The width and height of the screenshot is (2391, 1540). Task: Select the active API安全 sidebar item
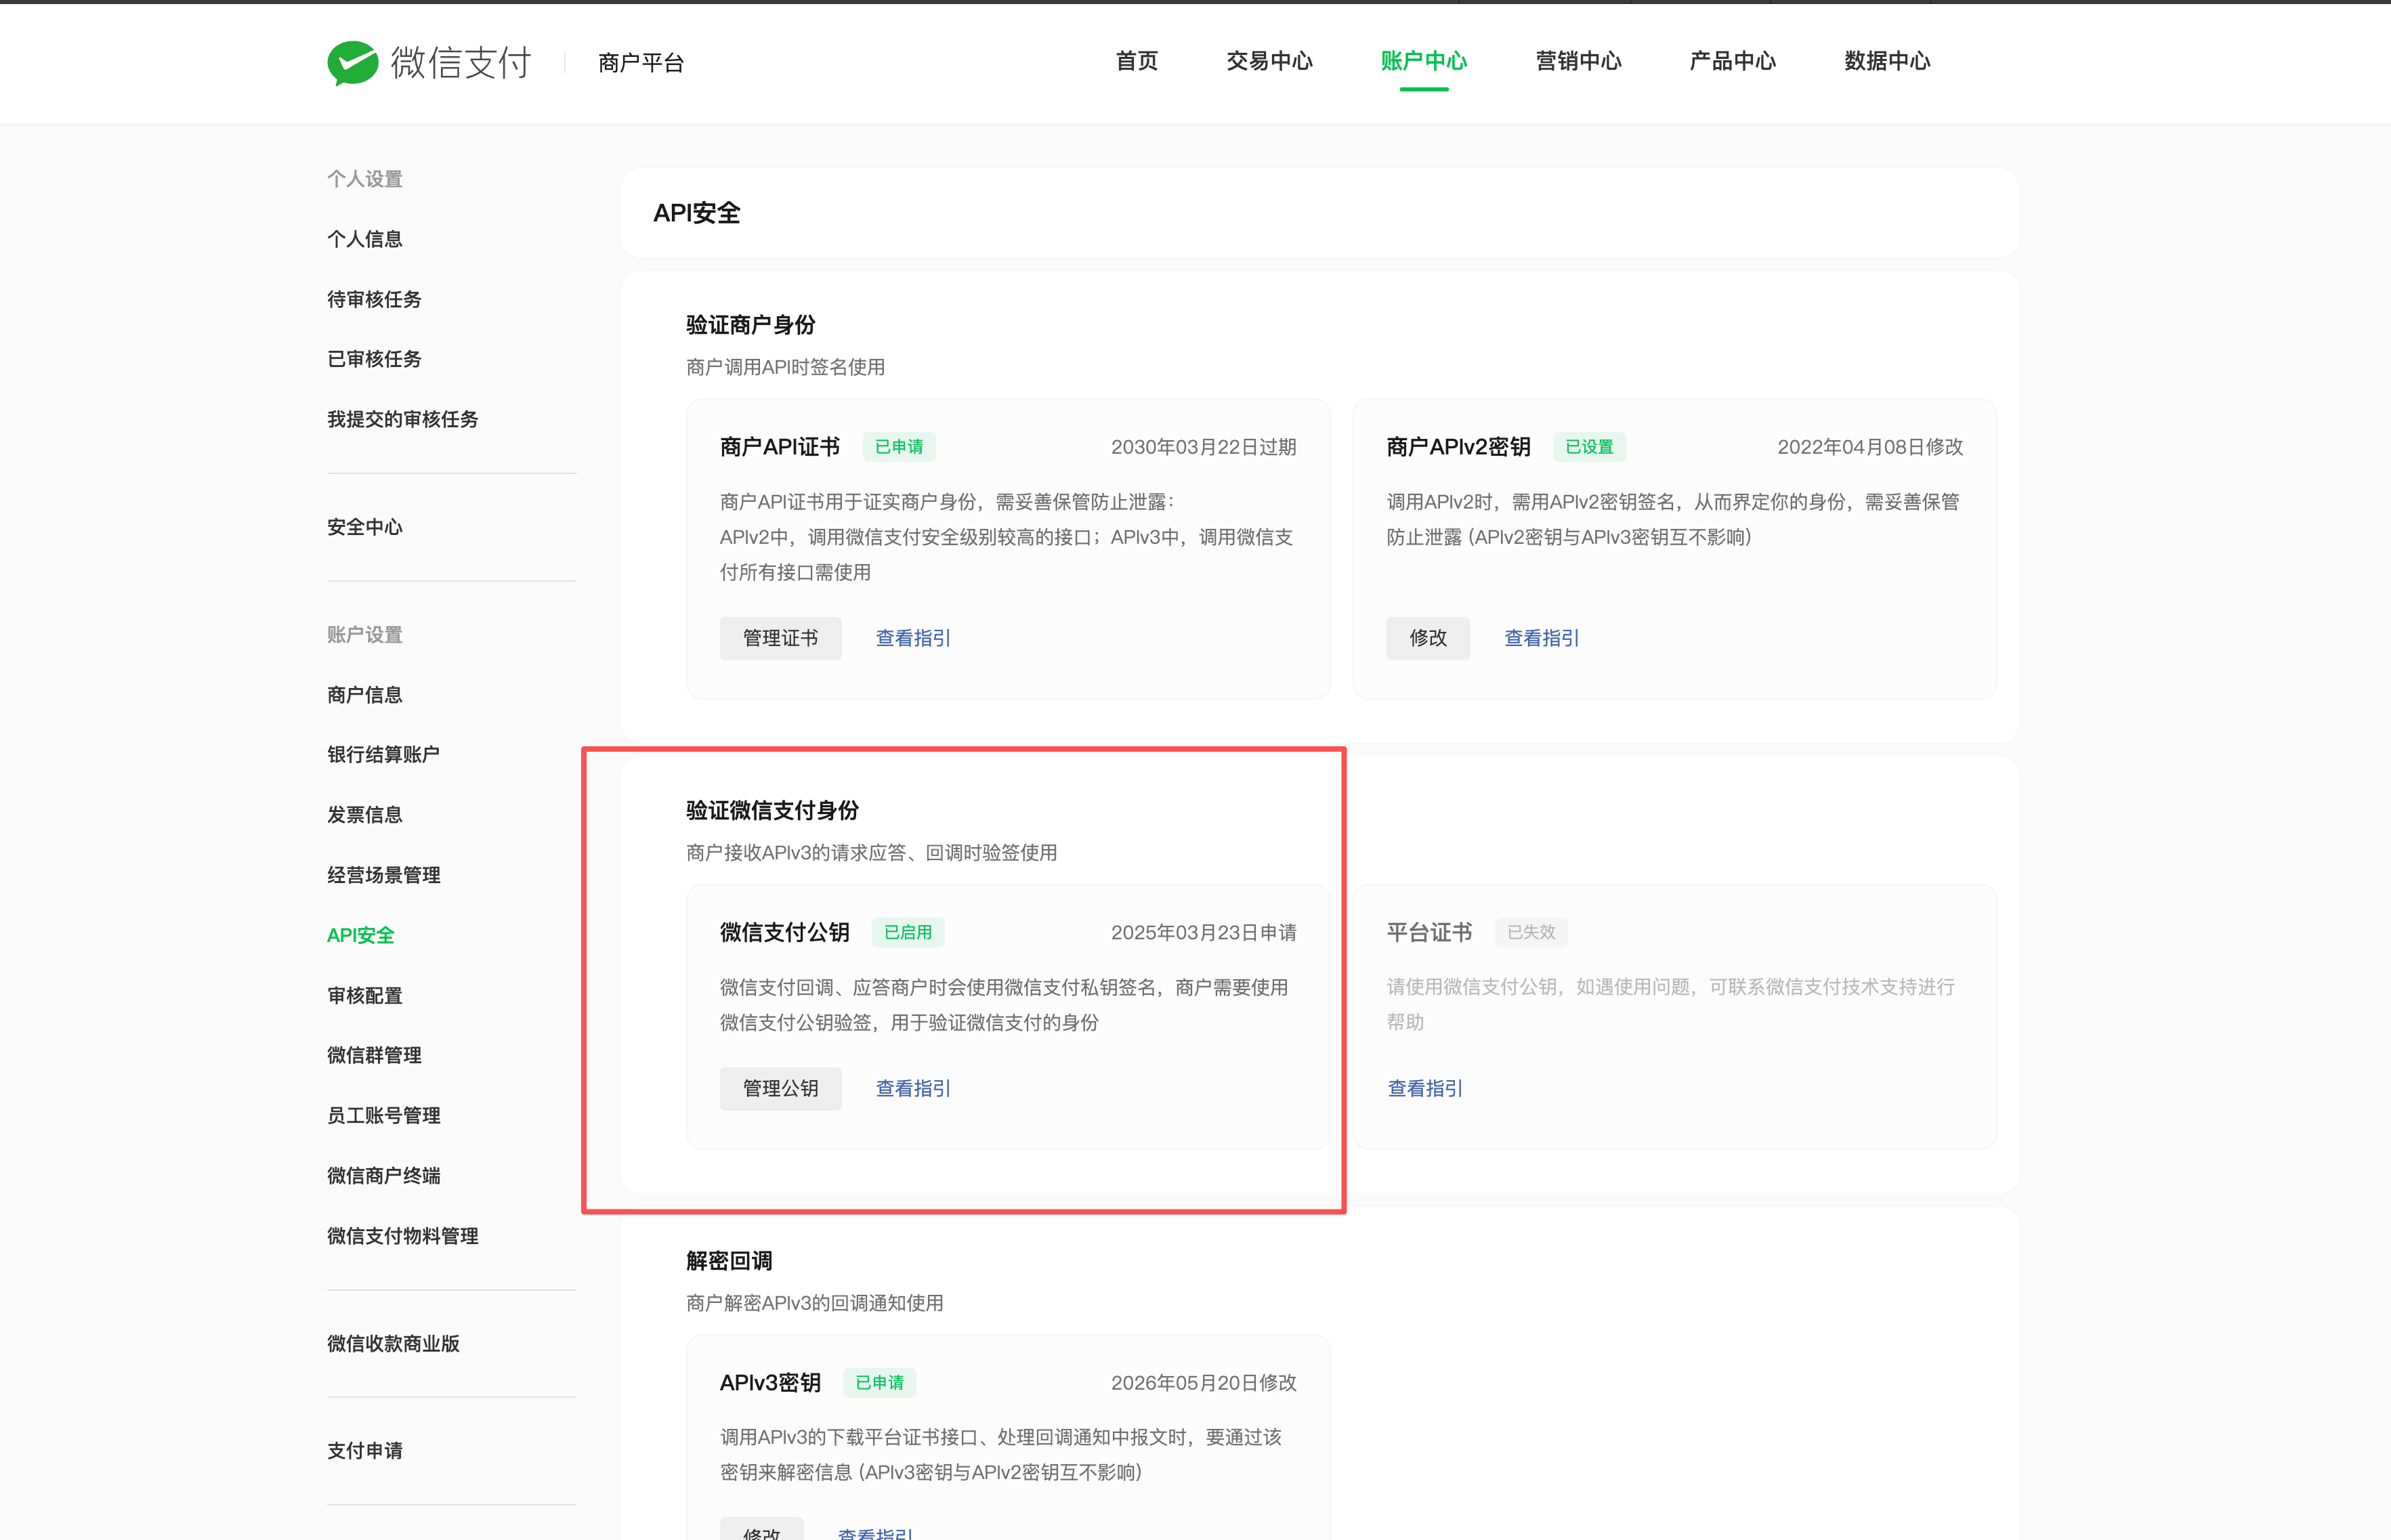pos(361,935)
